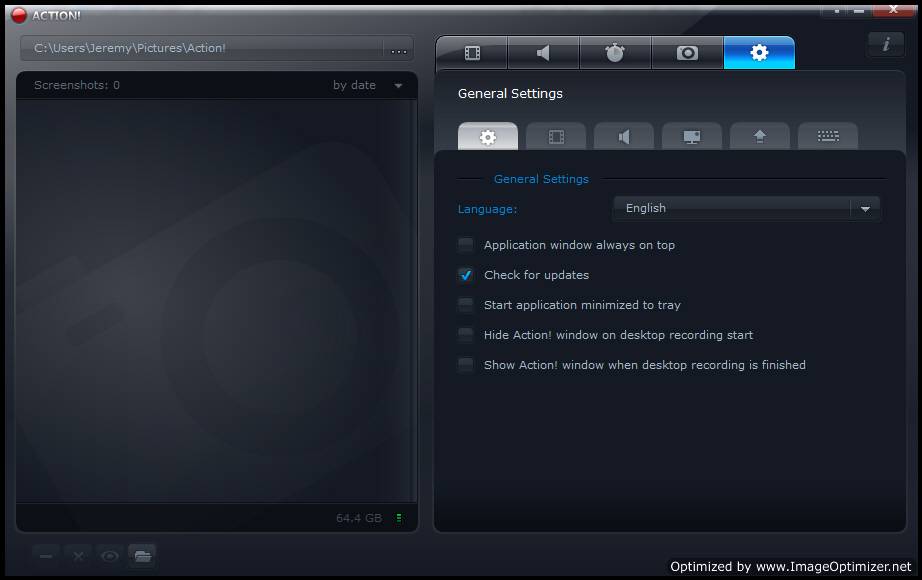Open the hotkeys keyboard settings sub-tab

[x=828, y=136]
